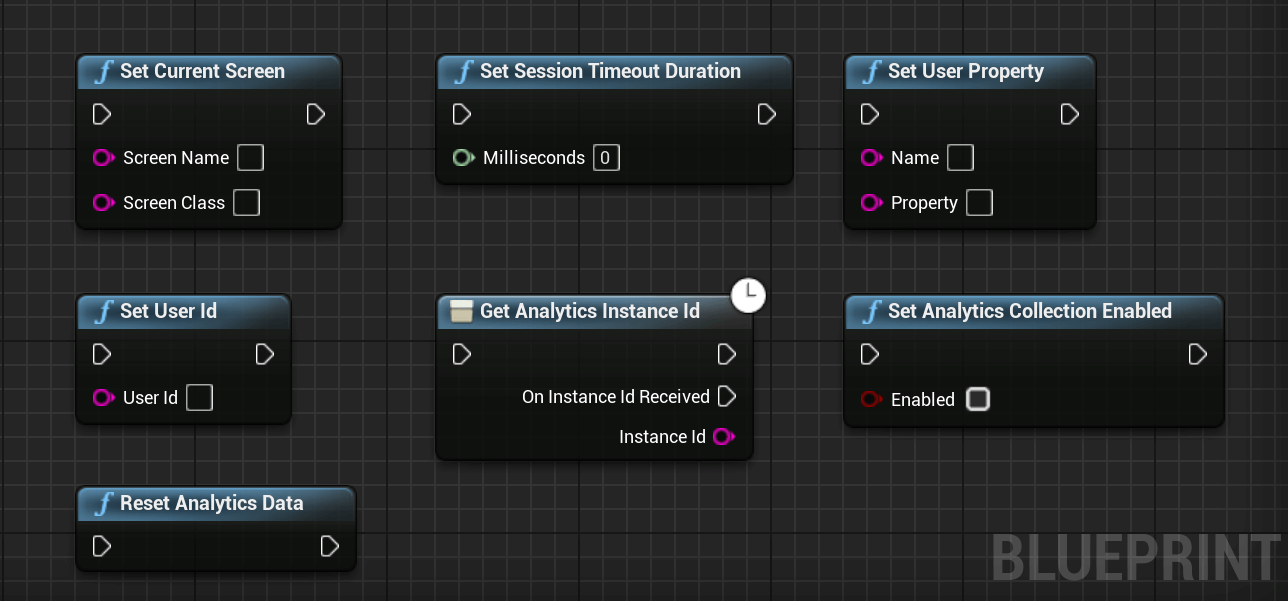Click output exec pin on Set User Id
Viewport: 1288px width, 601px height.
tap(265, 354)
